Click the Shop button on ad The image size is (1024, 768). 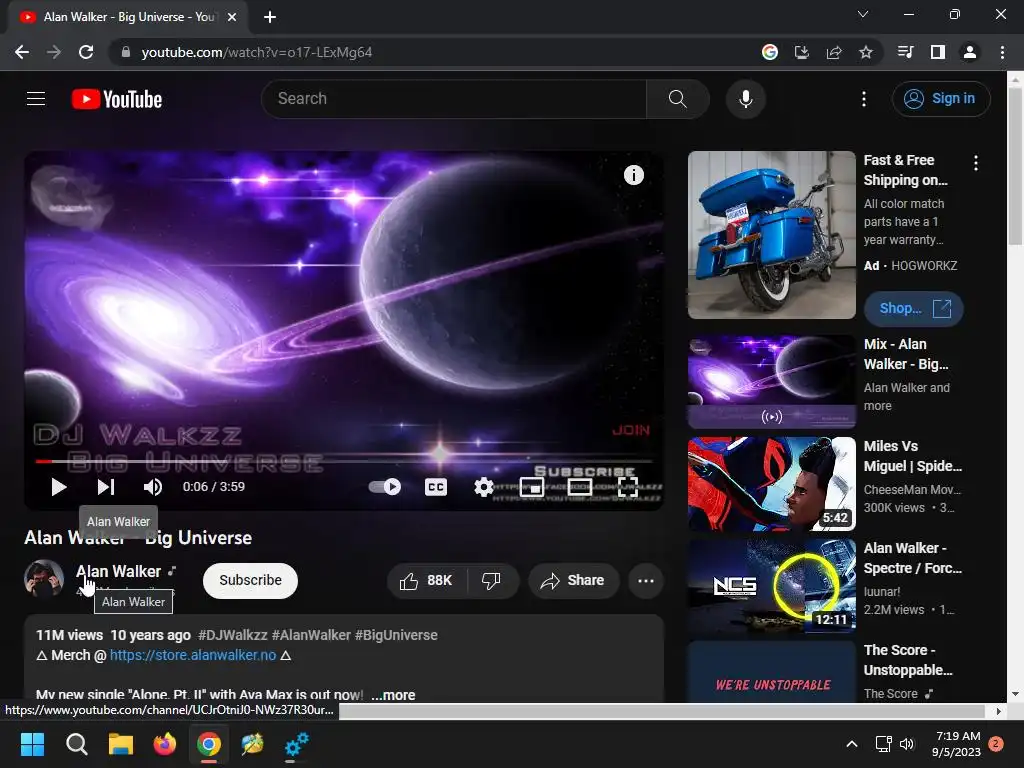(x=914, y=308)
